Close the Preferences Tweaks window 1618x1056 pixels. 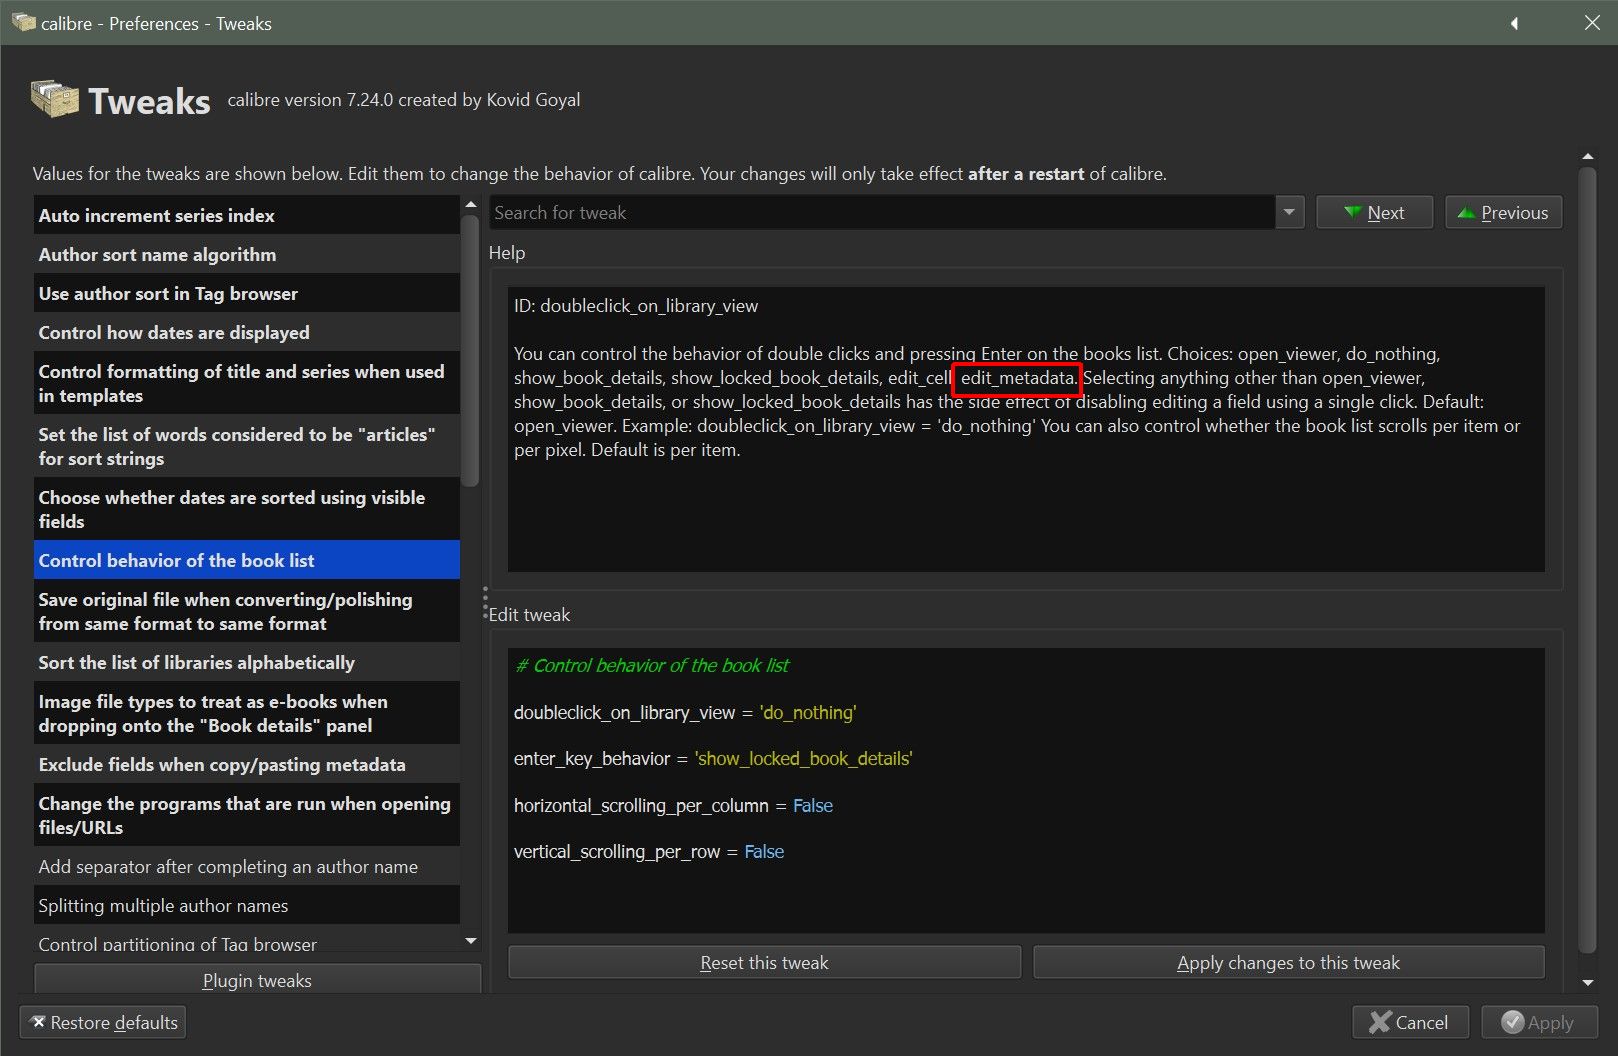coord(1592,23)
